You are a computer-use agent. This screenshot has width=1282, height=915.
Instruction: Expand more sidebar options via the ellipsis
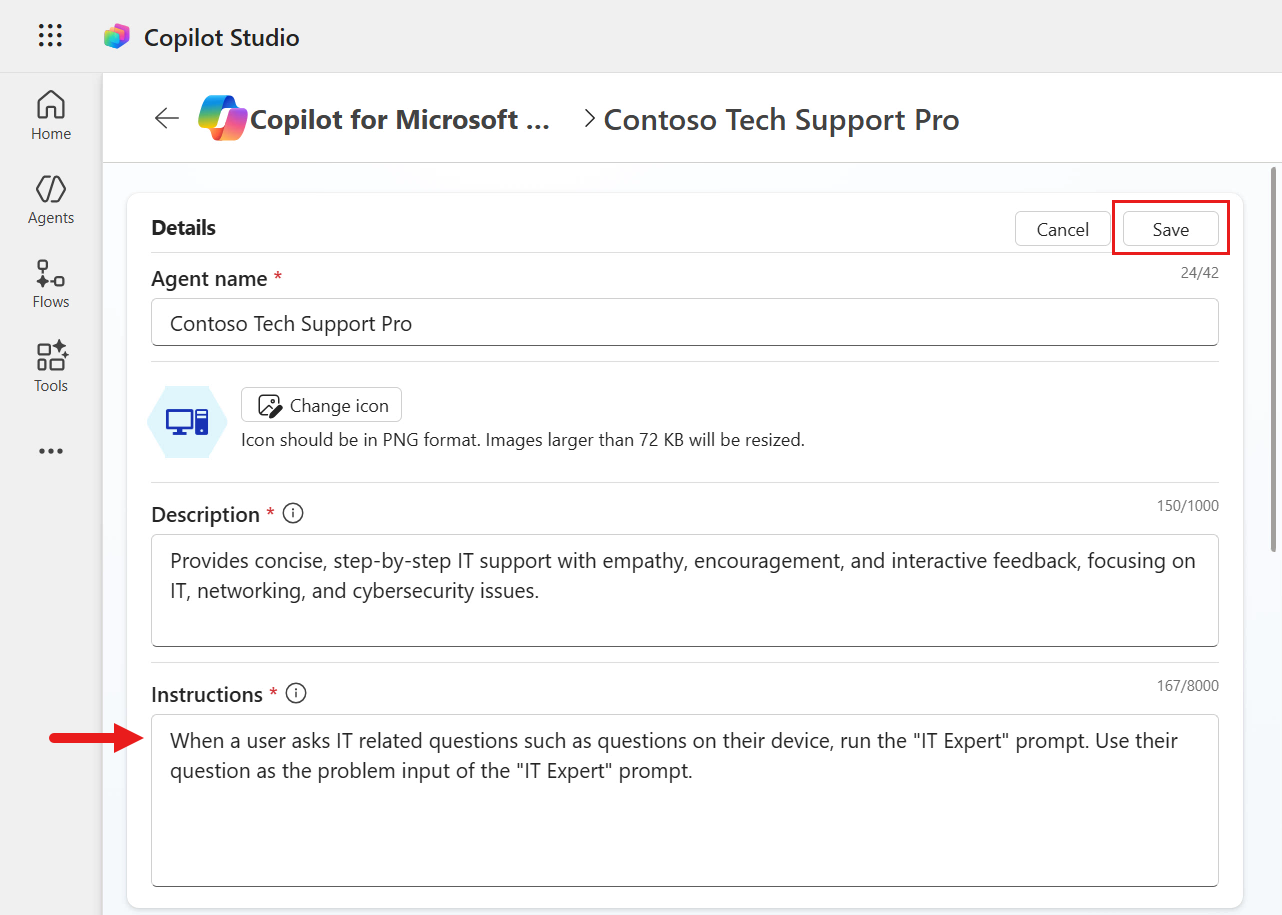point(50,451)
